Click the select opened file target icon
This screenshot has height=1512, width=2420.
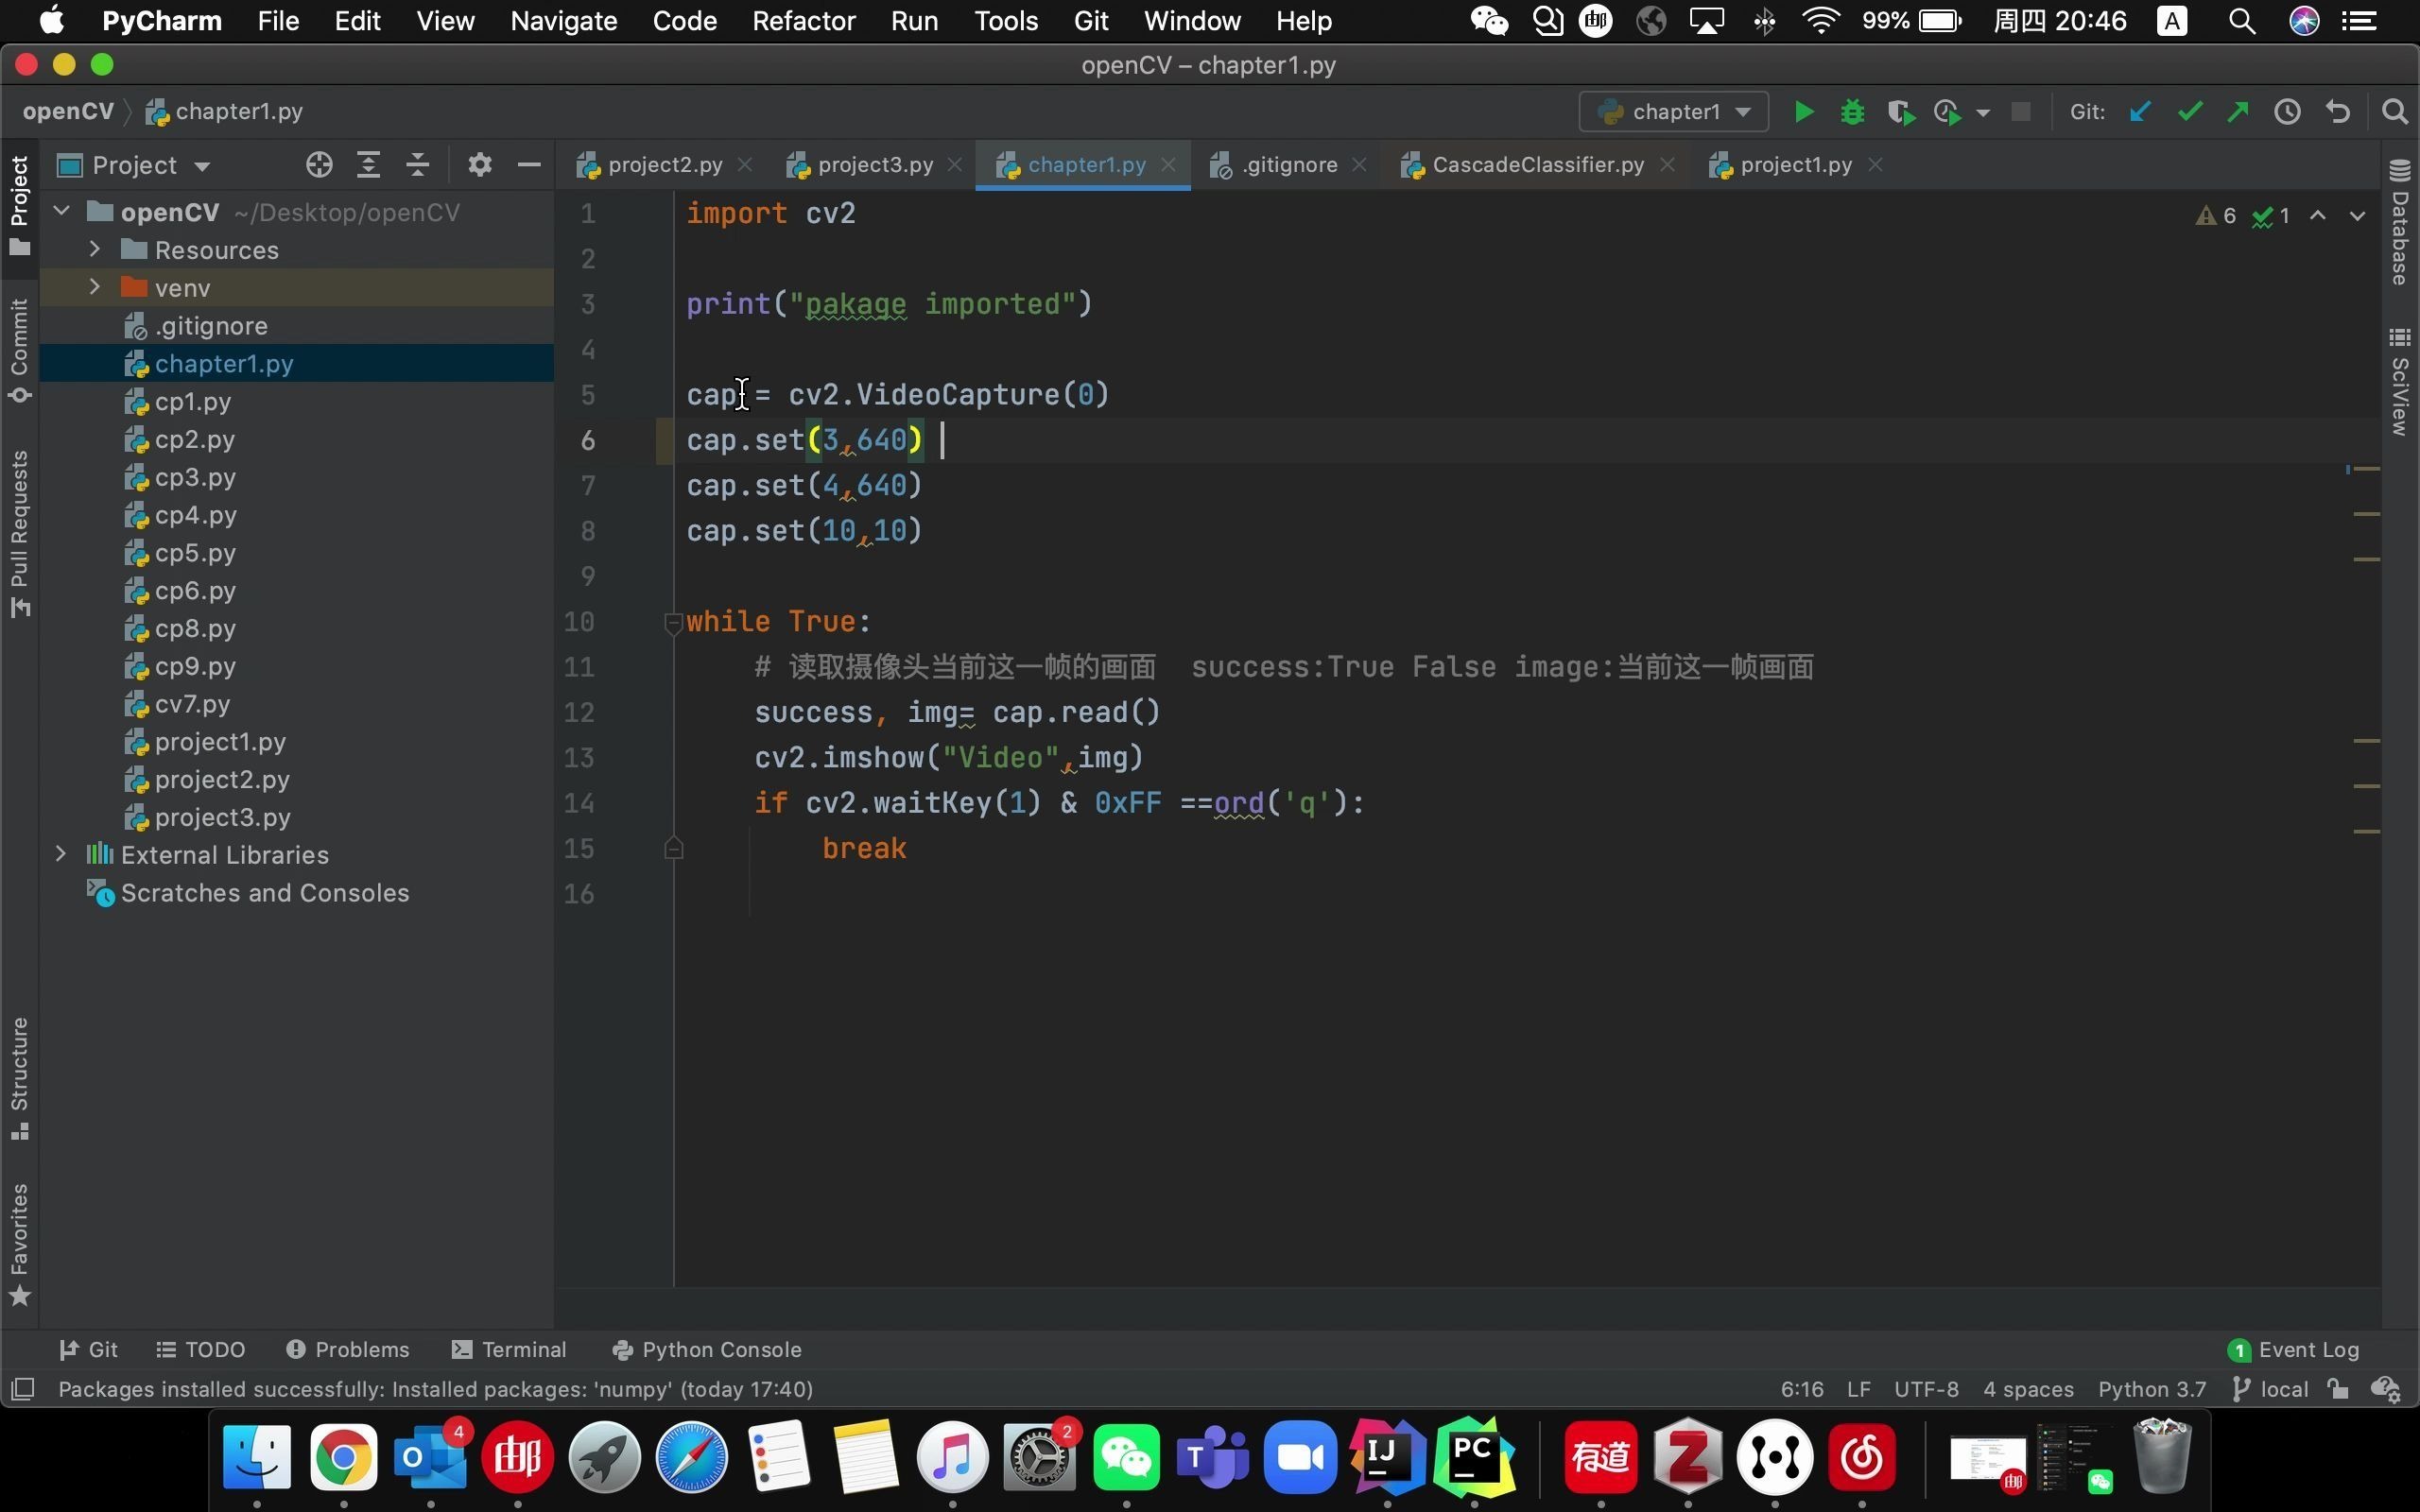click(x=319, y=165)
